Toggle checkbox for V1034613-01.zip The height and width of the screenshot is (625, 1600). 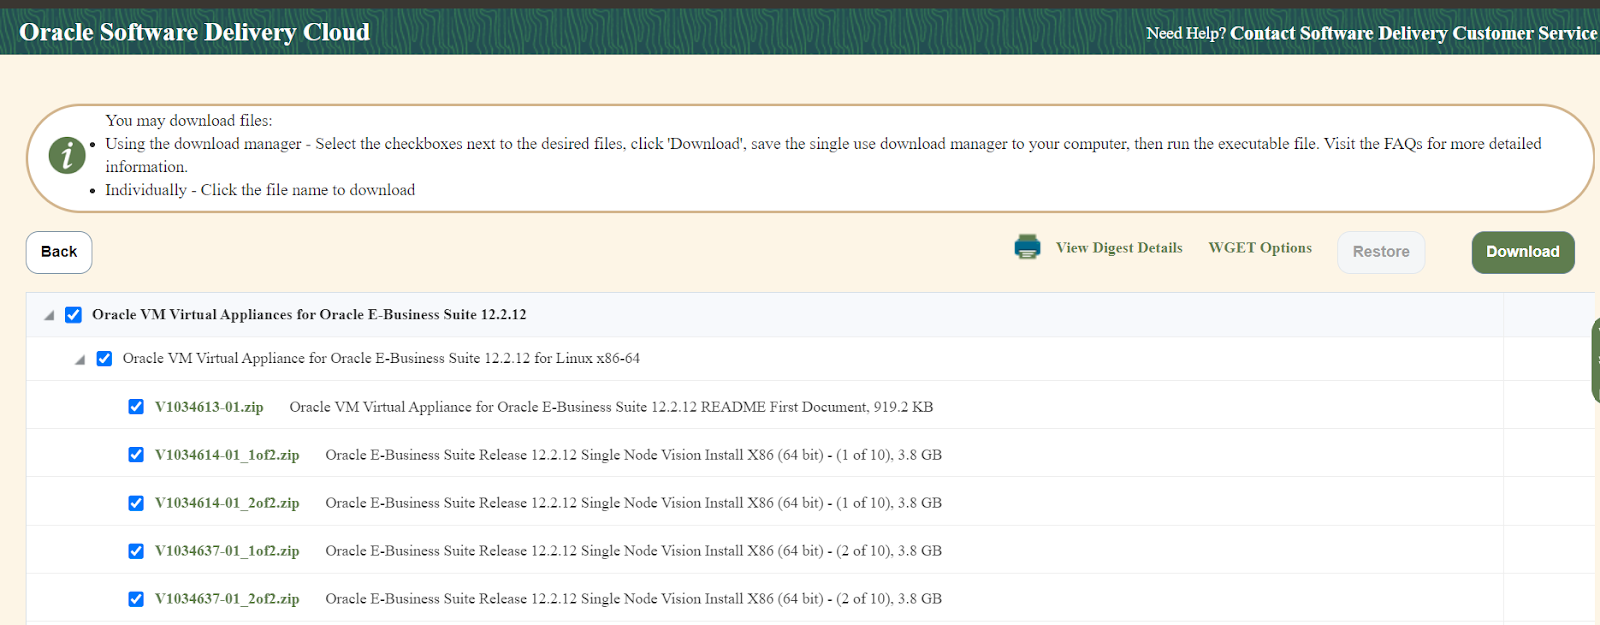pyautogui.click(x=136, y=407)
